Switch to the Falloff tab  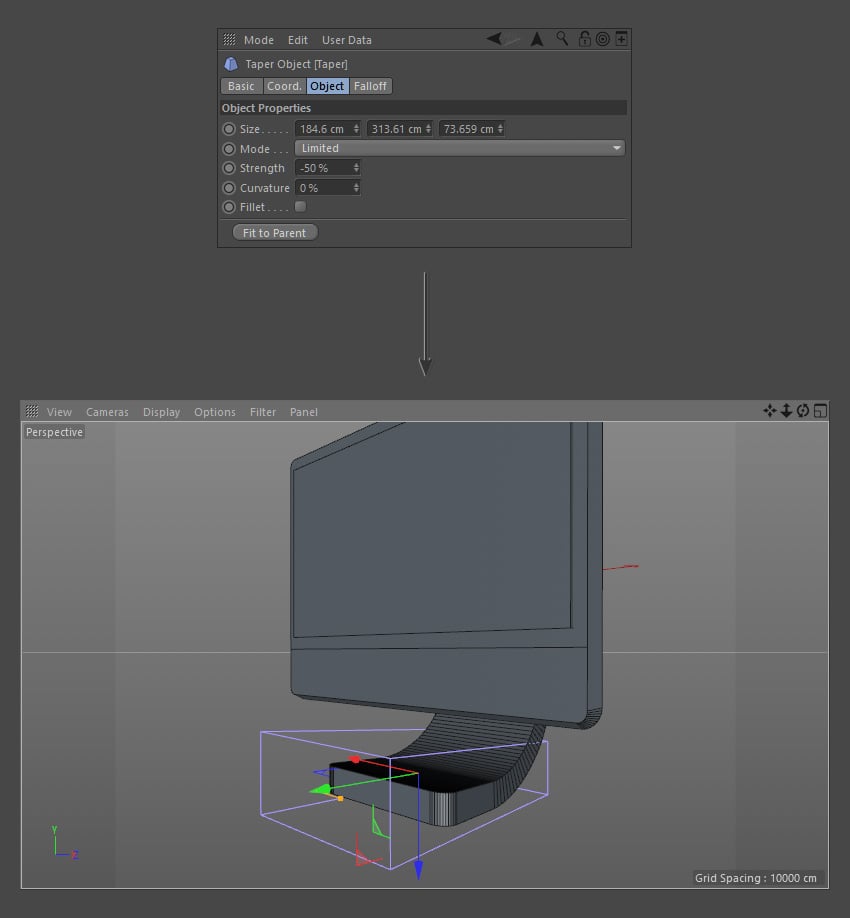point(370,86)
